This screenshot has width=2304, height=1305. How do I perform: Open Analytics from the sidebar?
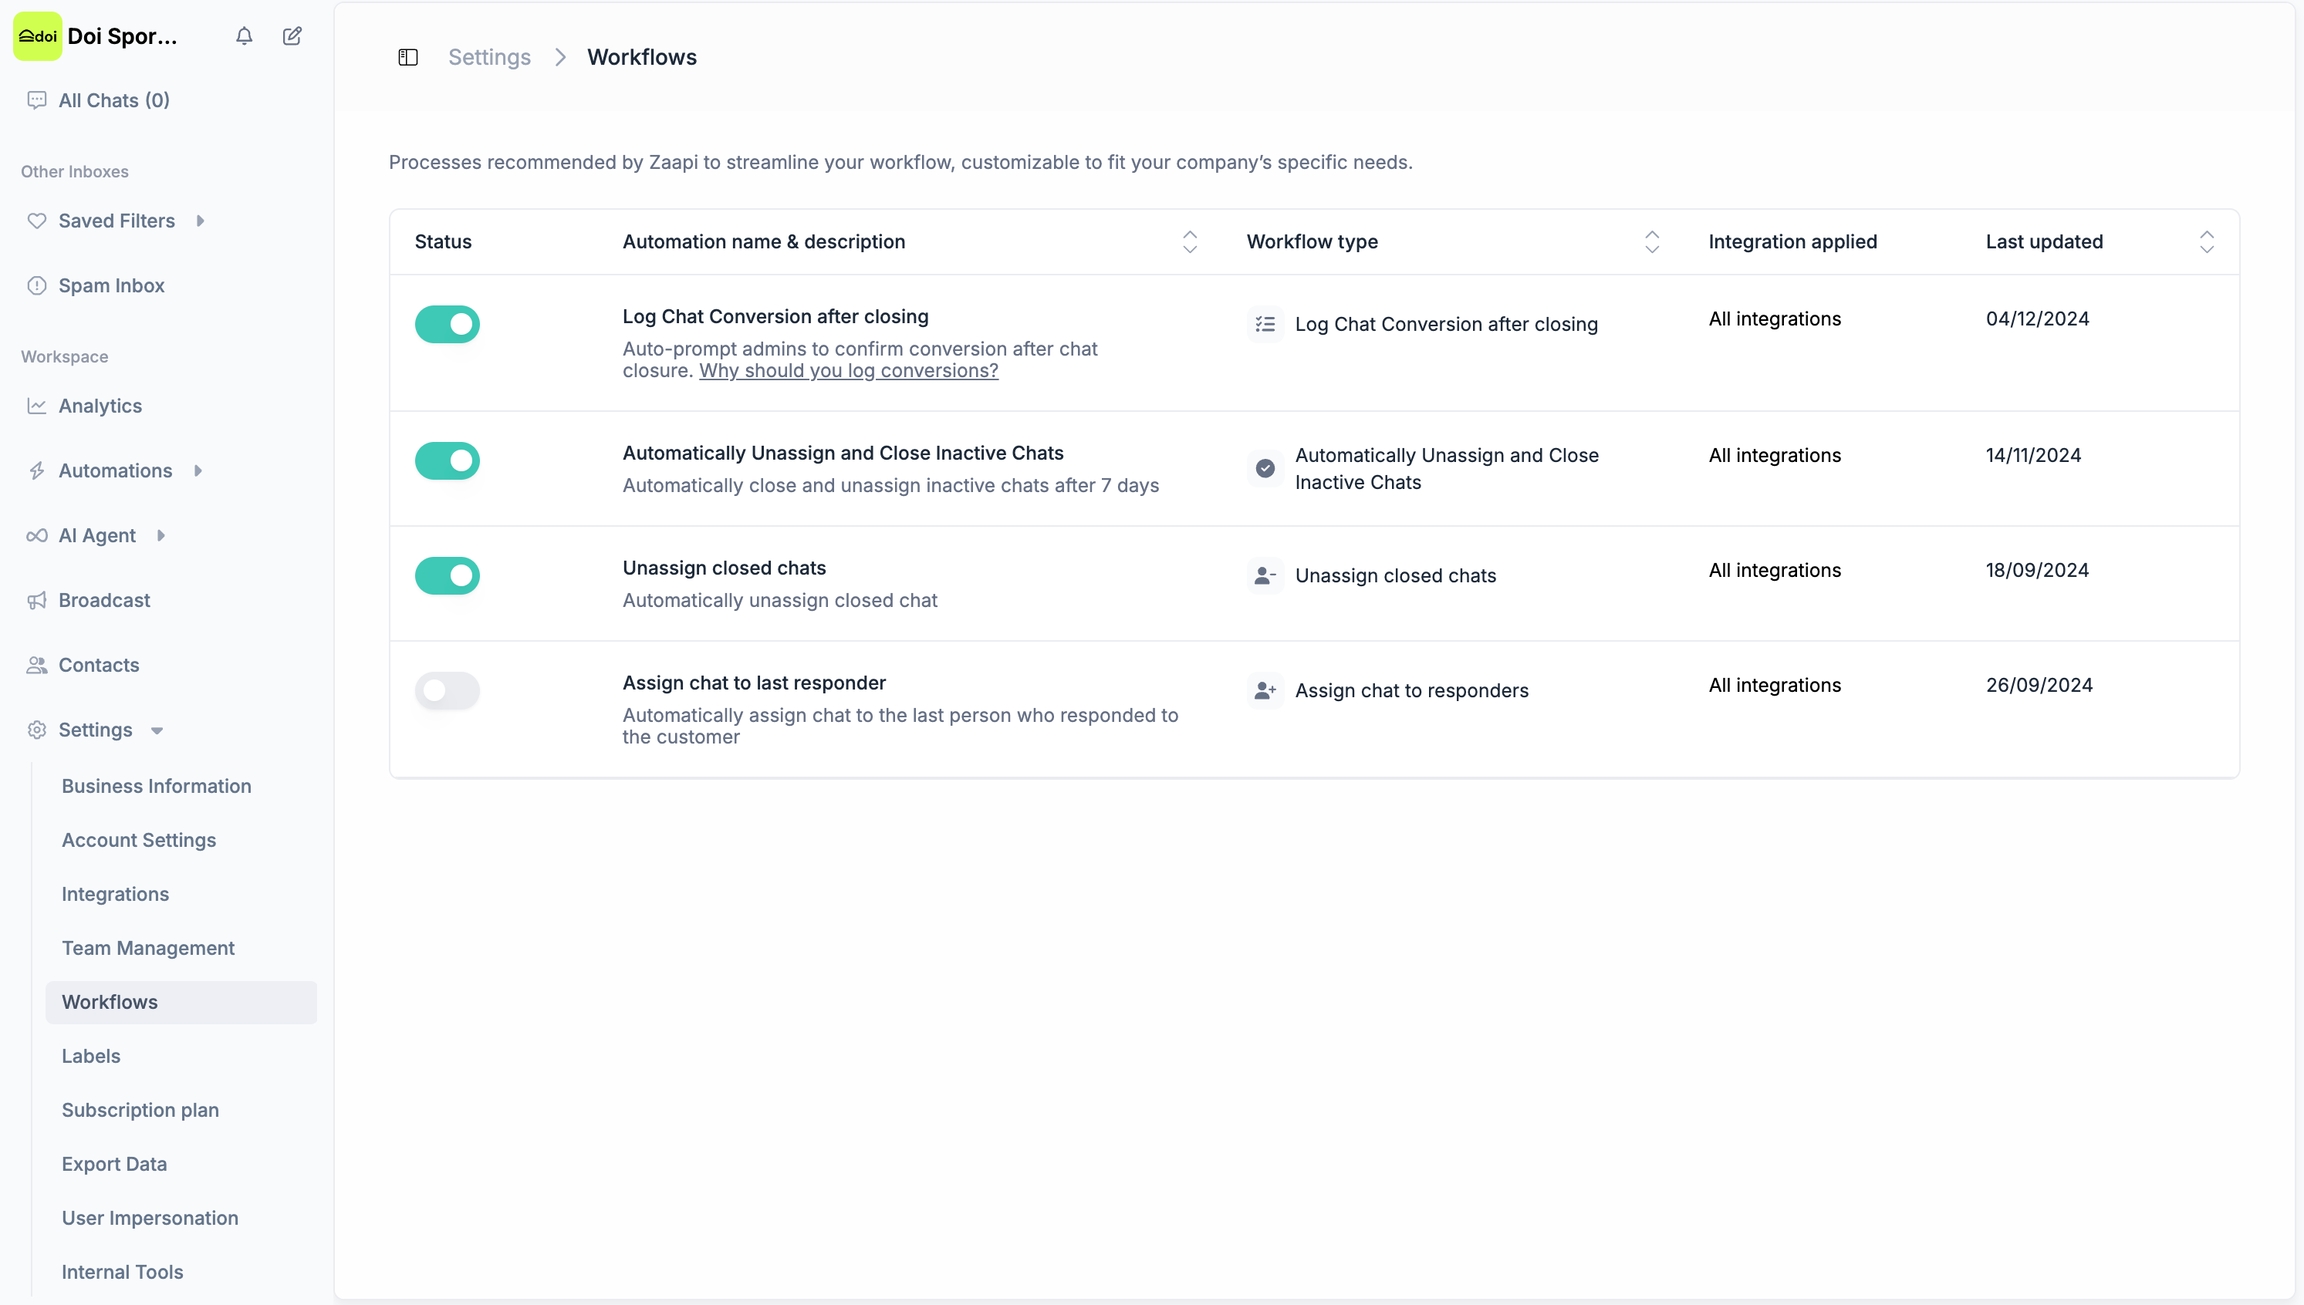coord(100,406)
